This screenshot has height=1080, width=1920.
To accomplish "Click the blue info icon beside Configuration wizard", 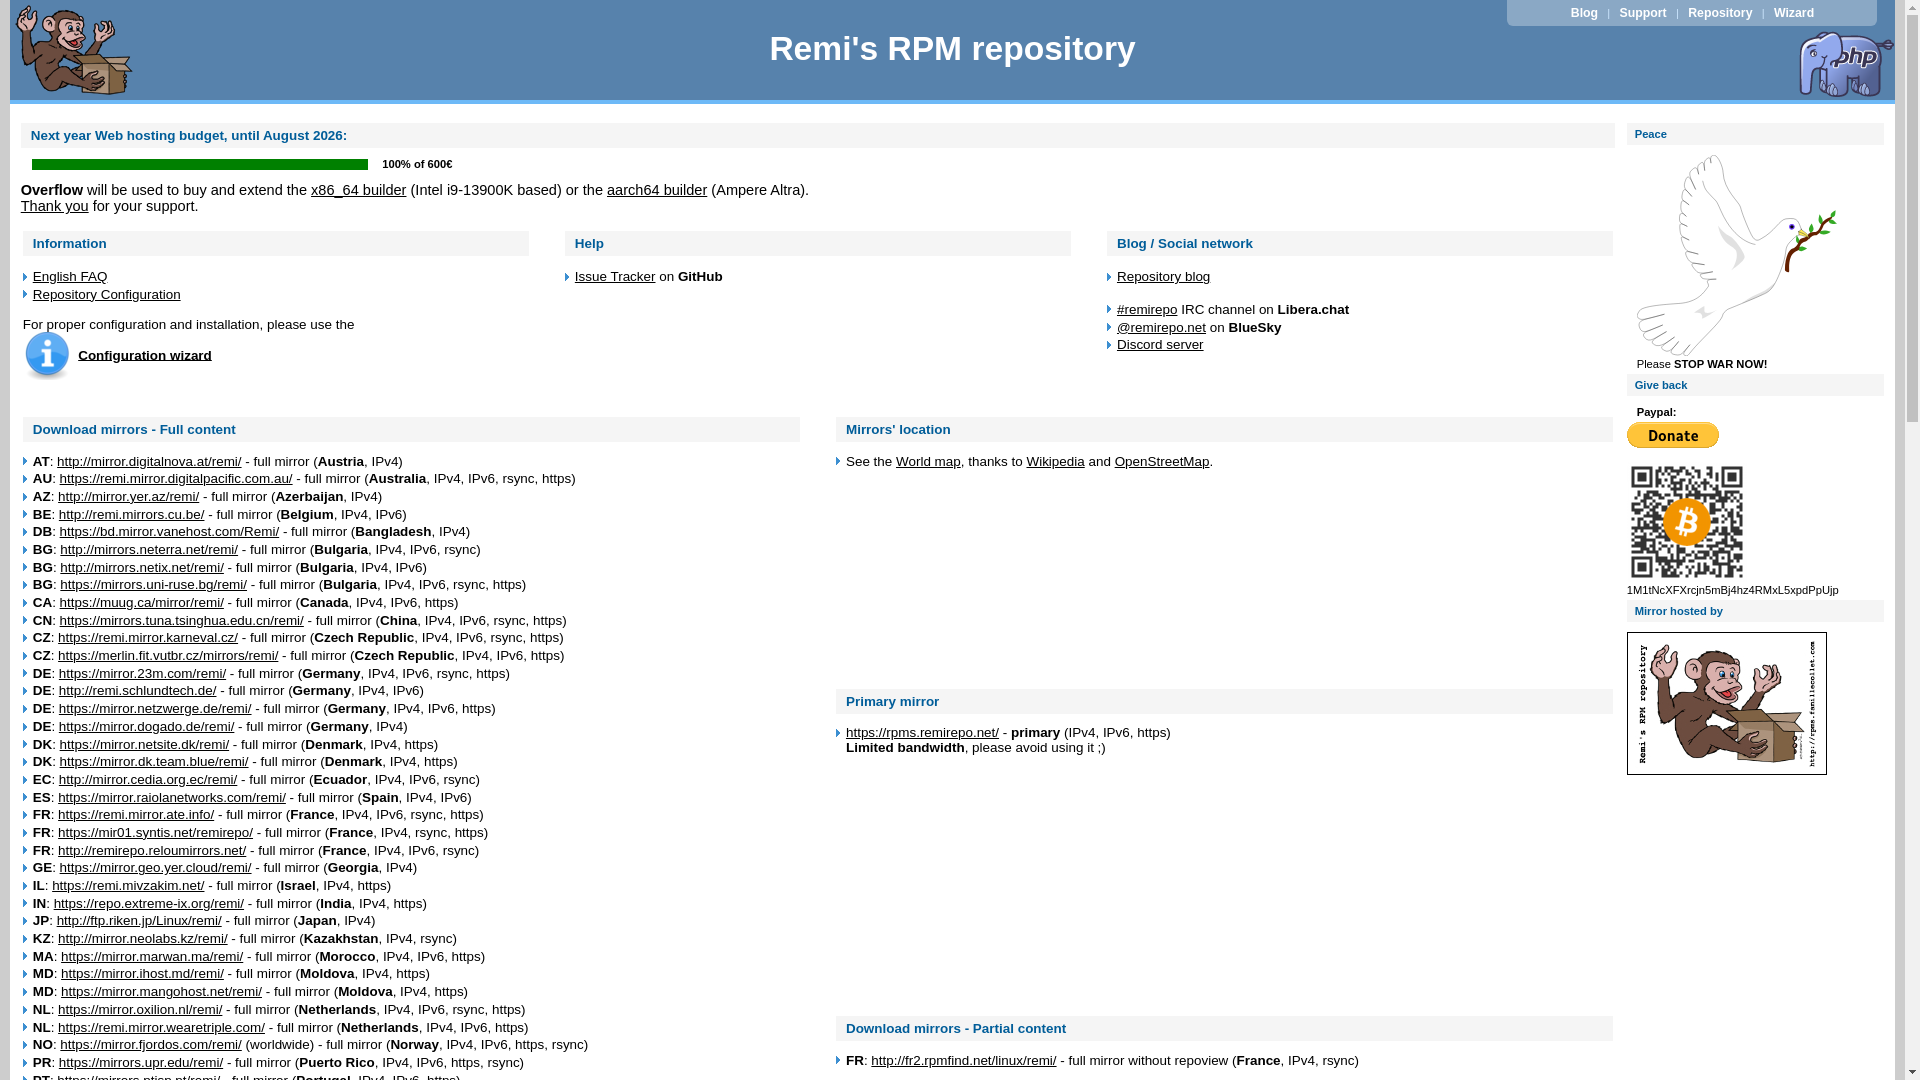I will [x=47, y=356].
